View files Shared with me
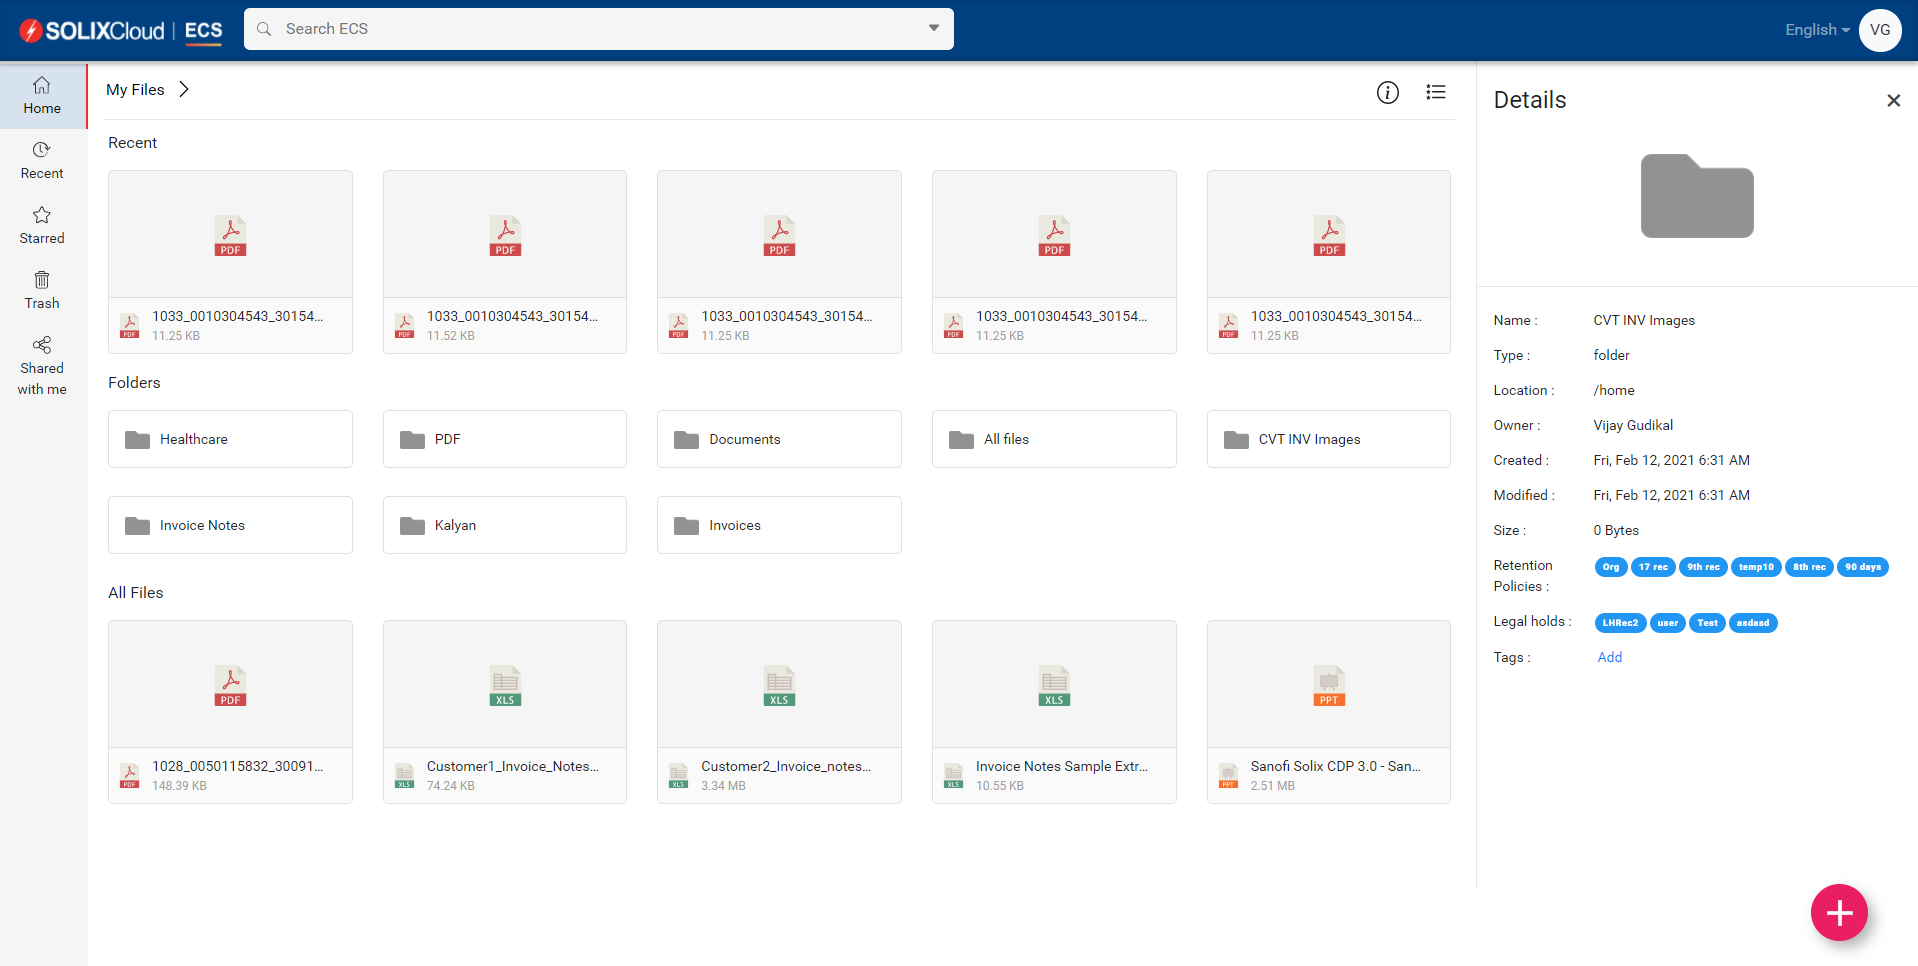 [x=41, y=364]
